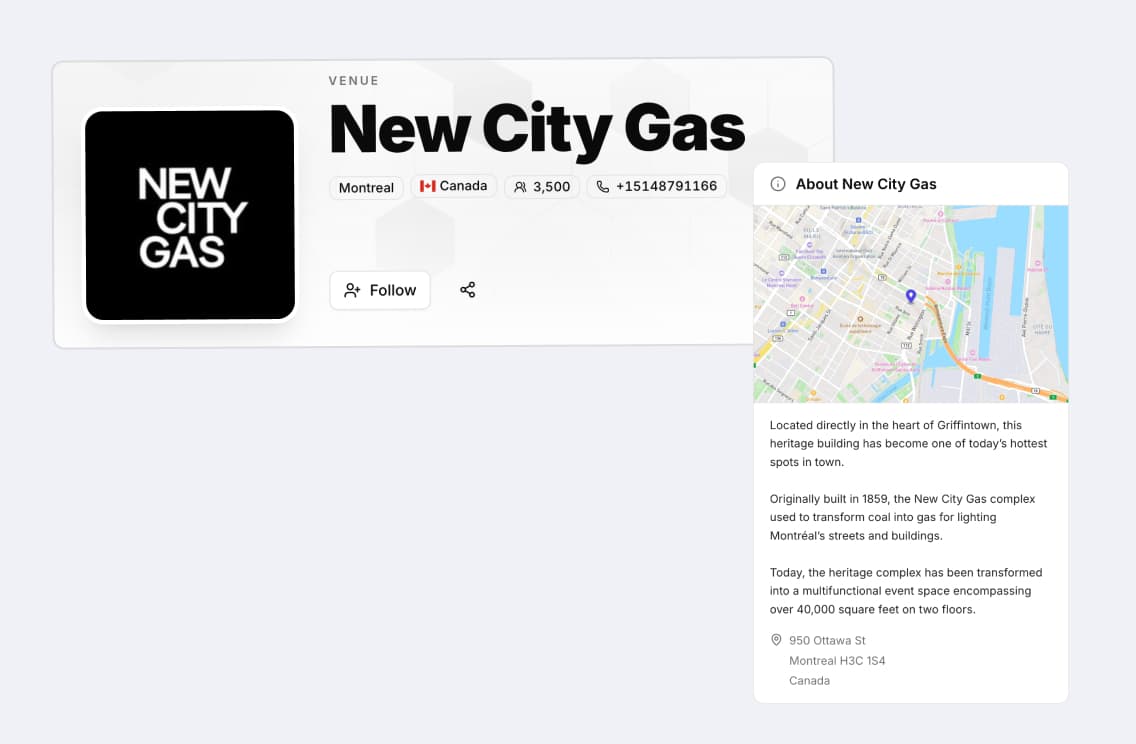The height and width of the screenshot is (744, 1136).
Task: Click the New City Gas logo thumbnail
Action: [x=191, y=215]
